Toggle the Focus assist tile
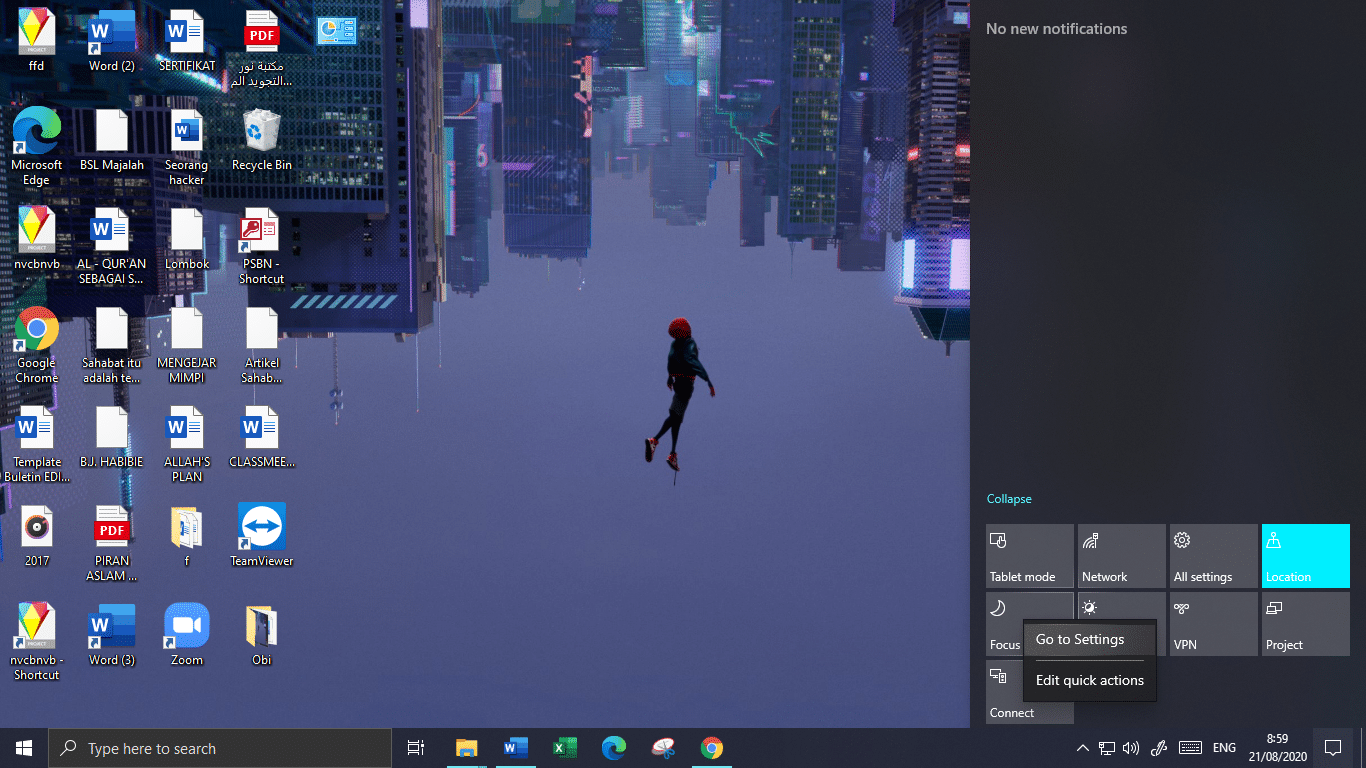Screen dimensions: 1366x768 click(x=1004, y=624)
